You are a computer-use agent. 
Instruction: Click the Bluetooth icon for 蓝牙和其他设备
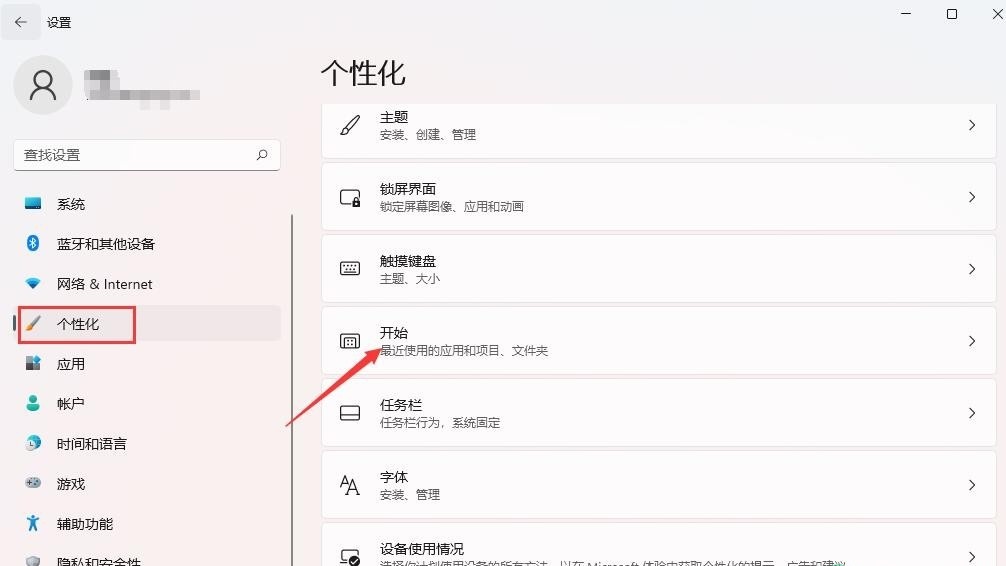click(x=33, y=243)
